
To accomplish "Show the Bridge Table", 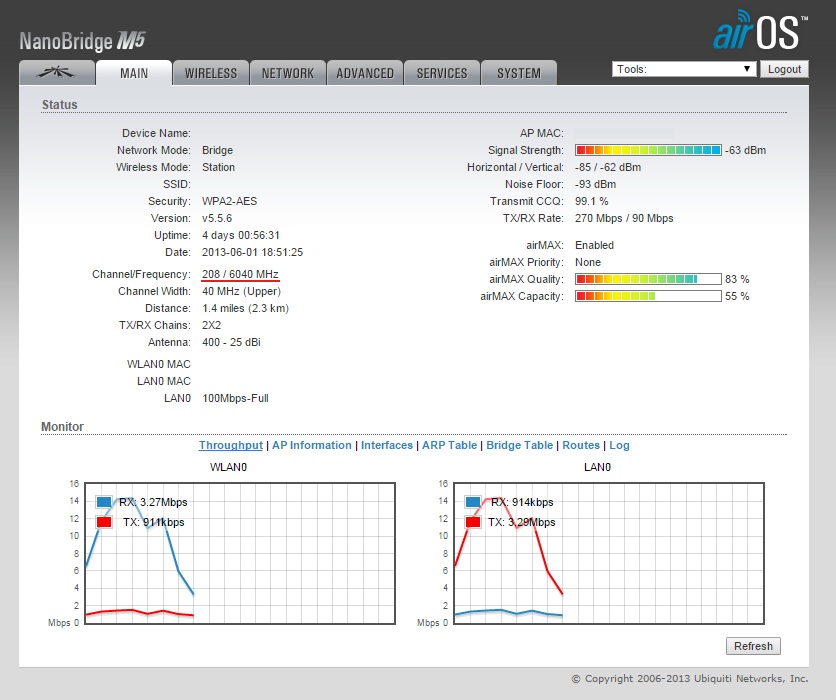I will point(520,445).
